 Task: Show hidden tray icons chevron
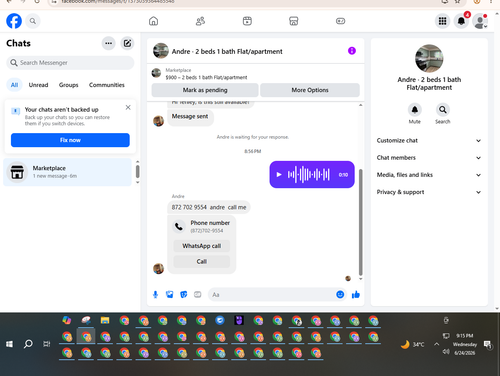click(x=436, y=344)
